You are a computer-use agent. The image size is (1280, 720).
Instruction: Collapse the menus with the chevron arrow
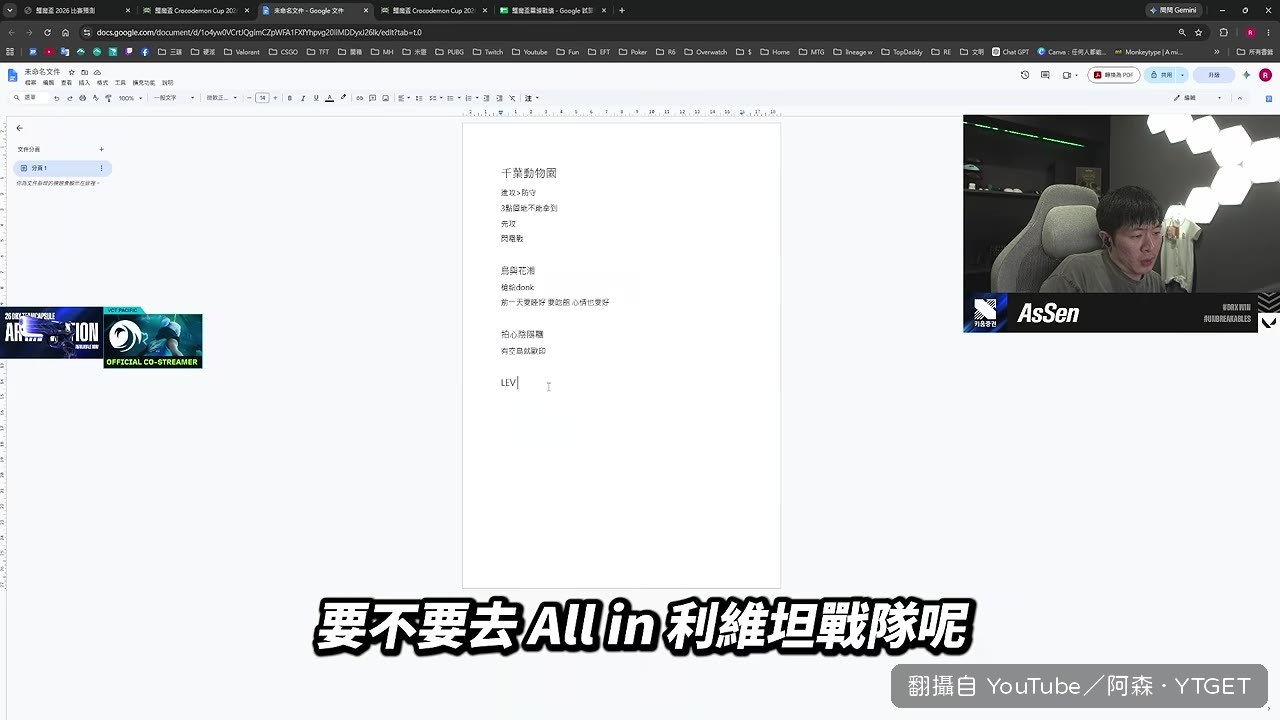(1240, 98)
